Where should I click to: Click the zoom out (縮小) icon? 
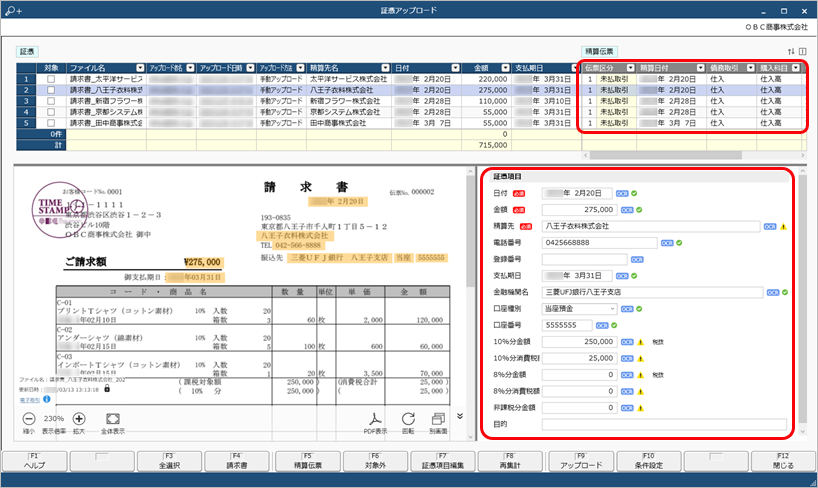point(29,419)
